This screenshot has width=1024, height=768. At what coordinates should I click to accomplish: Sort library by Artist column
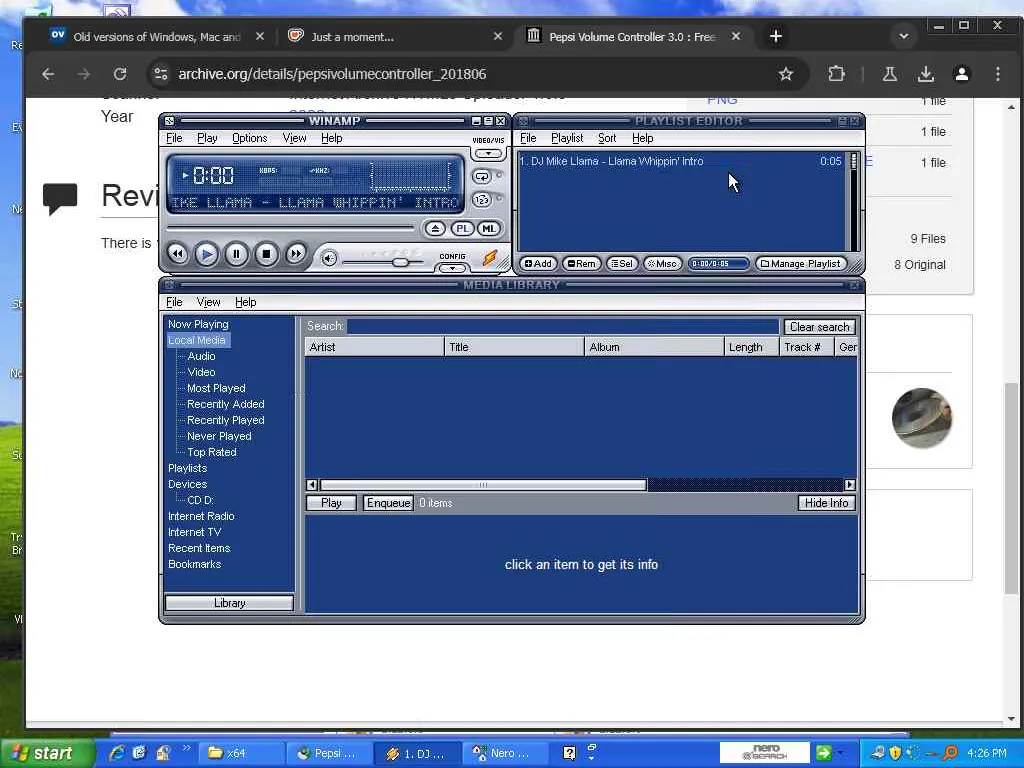pos(374,347)
